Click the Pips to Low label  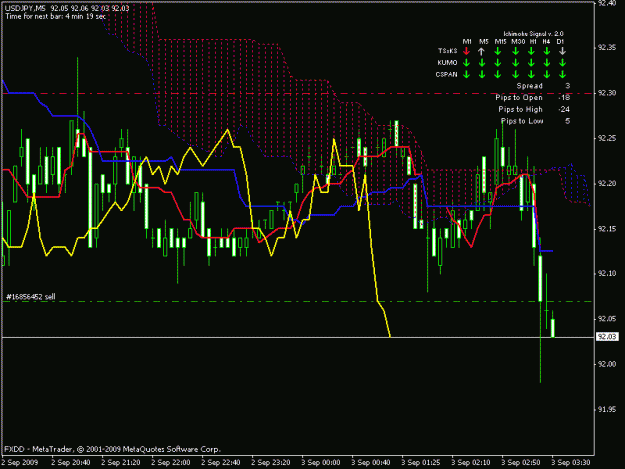(x=522, y=121)
